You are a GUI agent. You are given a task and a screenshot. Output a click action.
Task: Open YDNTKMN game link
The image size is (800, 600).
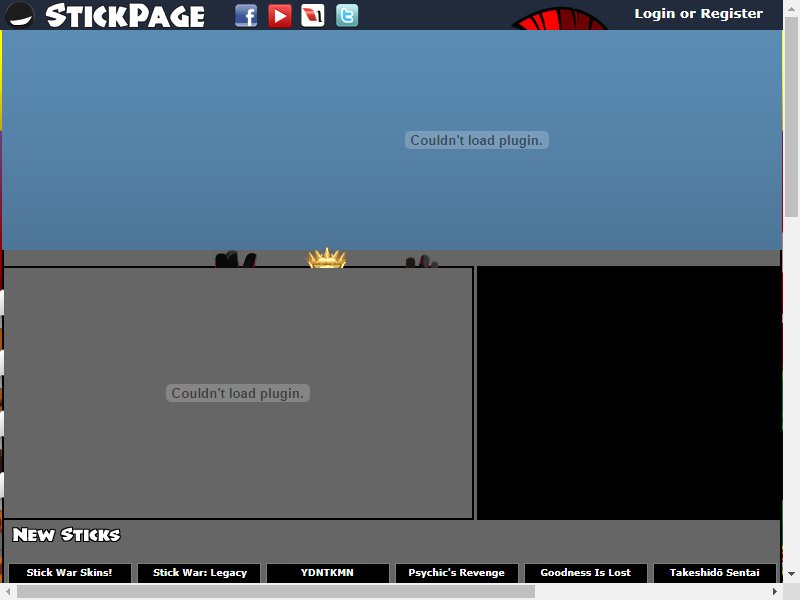pyautogui.click(x=328, y=572)
